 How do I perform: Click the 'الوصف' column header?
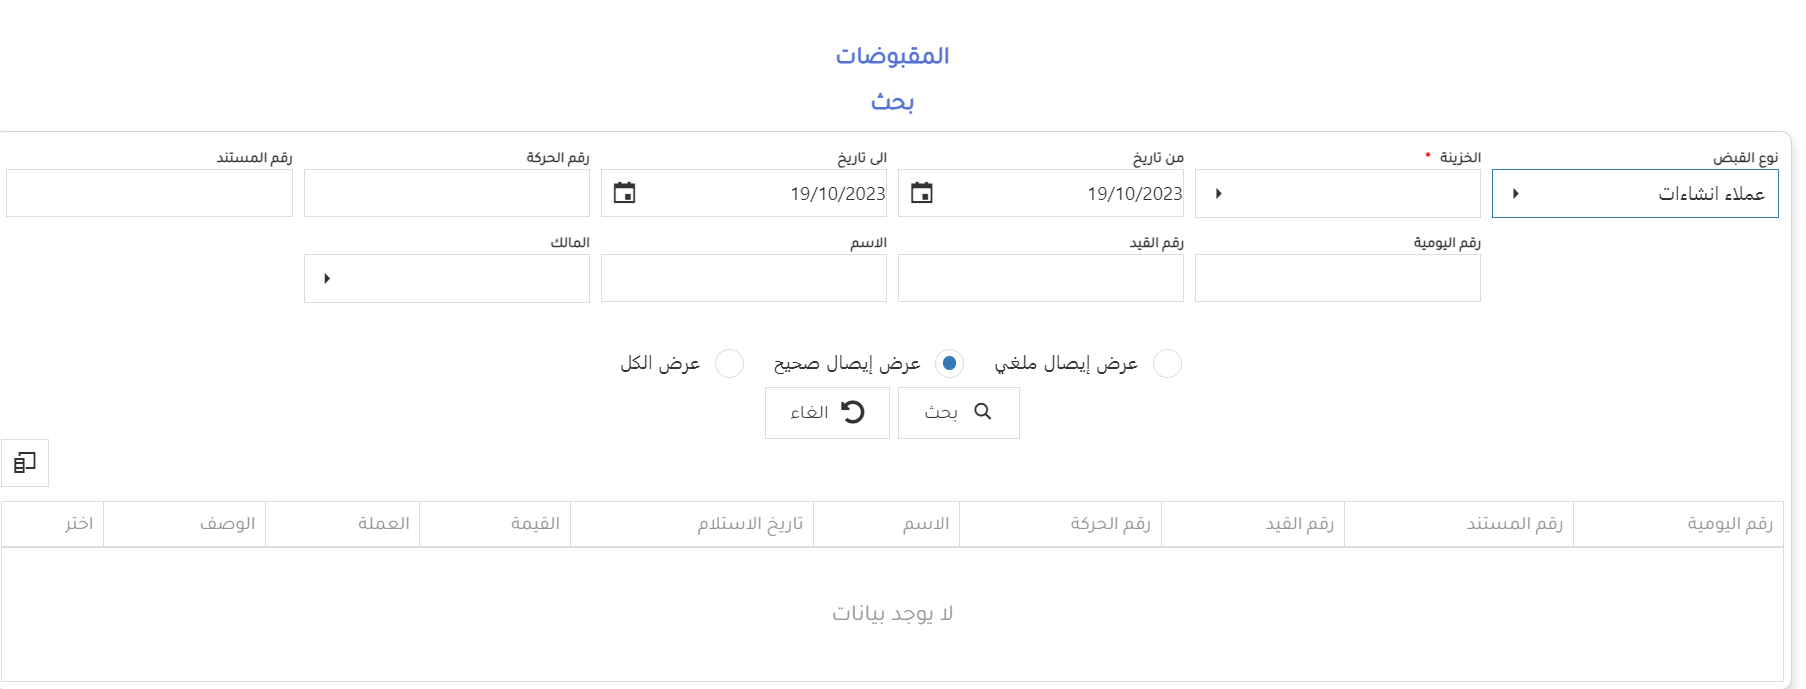tap(227, 524)
